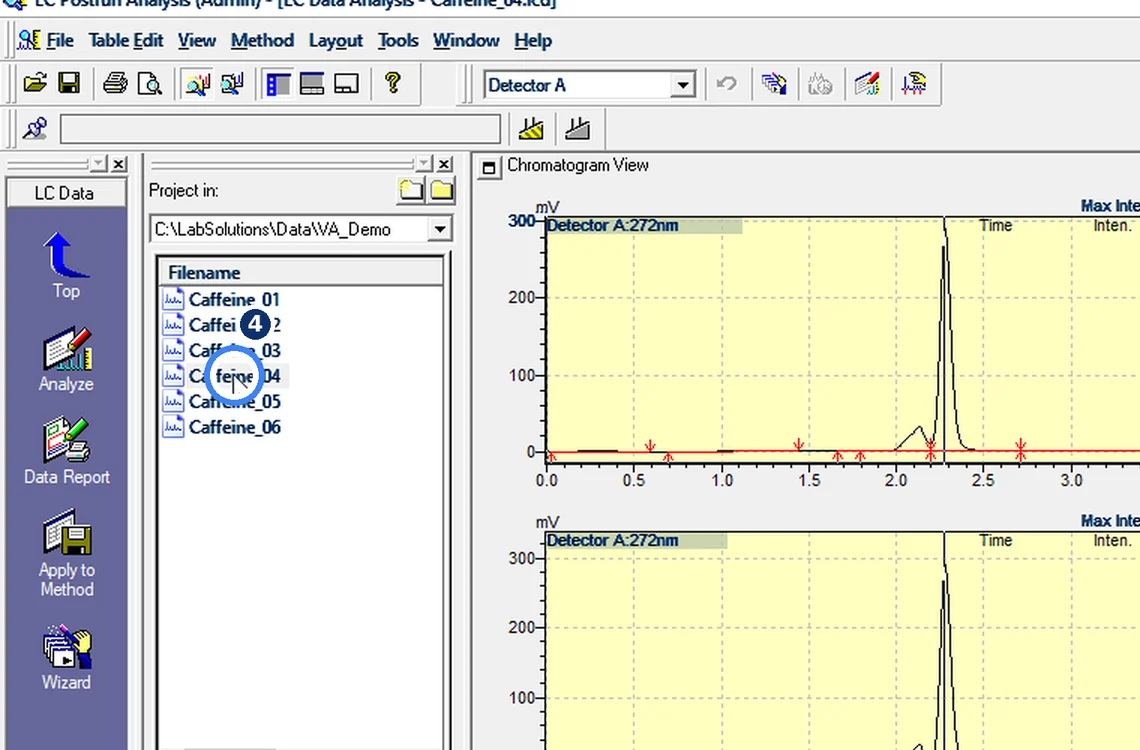Viewport: 1140px width, 750px height.
Task: Select the Caffeine_01 file
Action: click(x=221, y=299)
